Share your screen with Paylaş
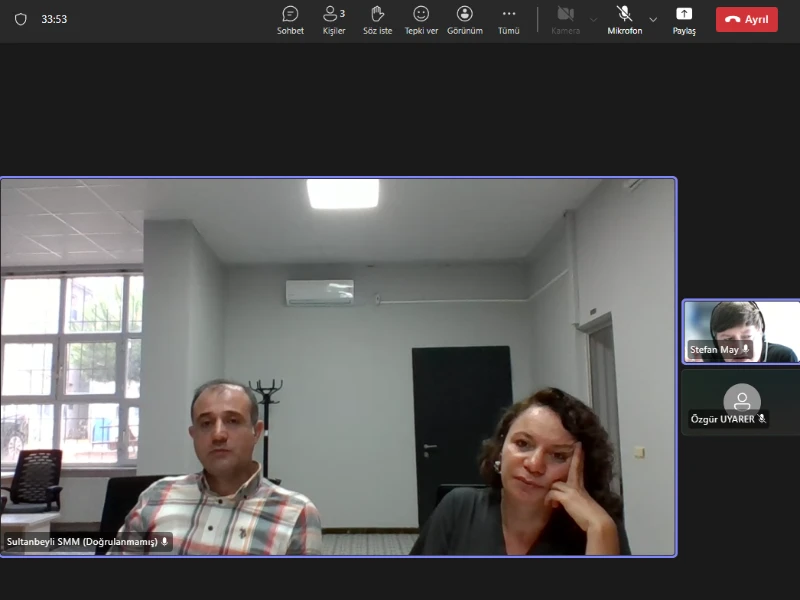800x600 pixels. point(684,19)
